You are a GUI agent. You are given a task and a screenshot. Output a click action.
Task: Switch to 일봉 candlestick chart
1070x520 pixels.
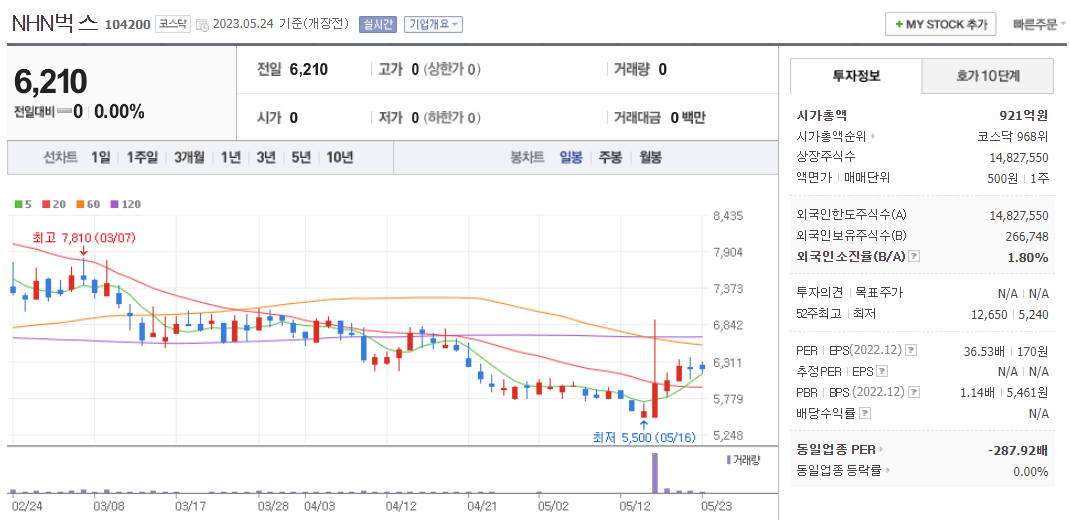[571, 157]
